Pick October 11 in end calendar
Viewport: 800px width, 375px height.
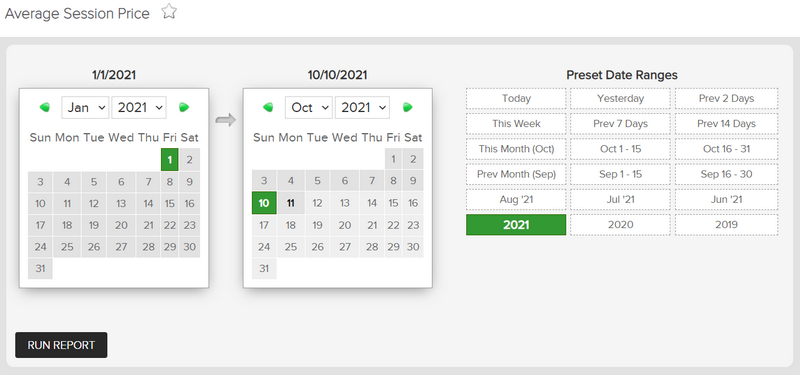pyautogui.click(x=291, y=203)
